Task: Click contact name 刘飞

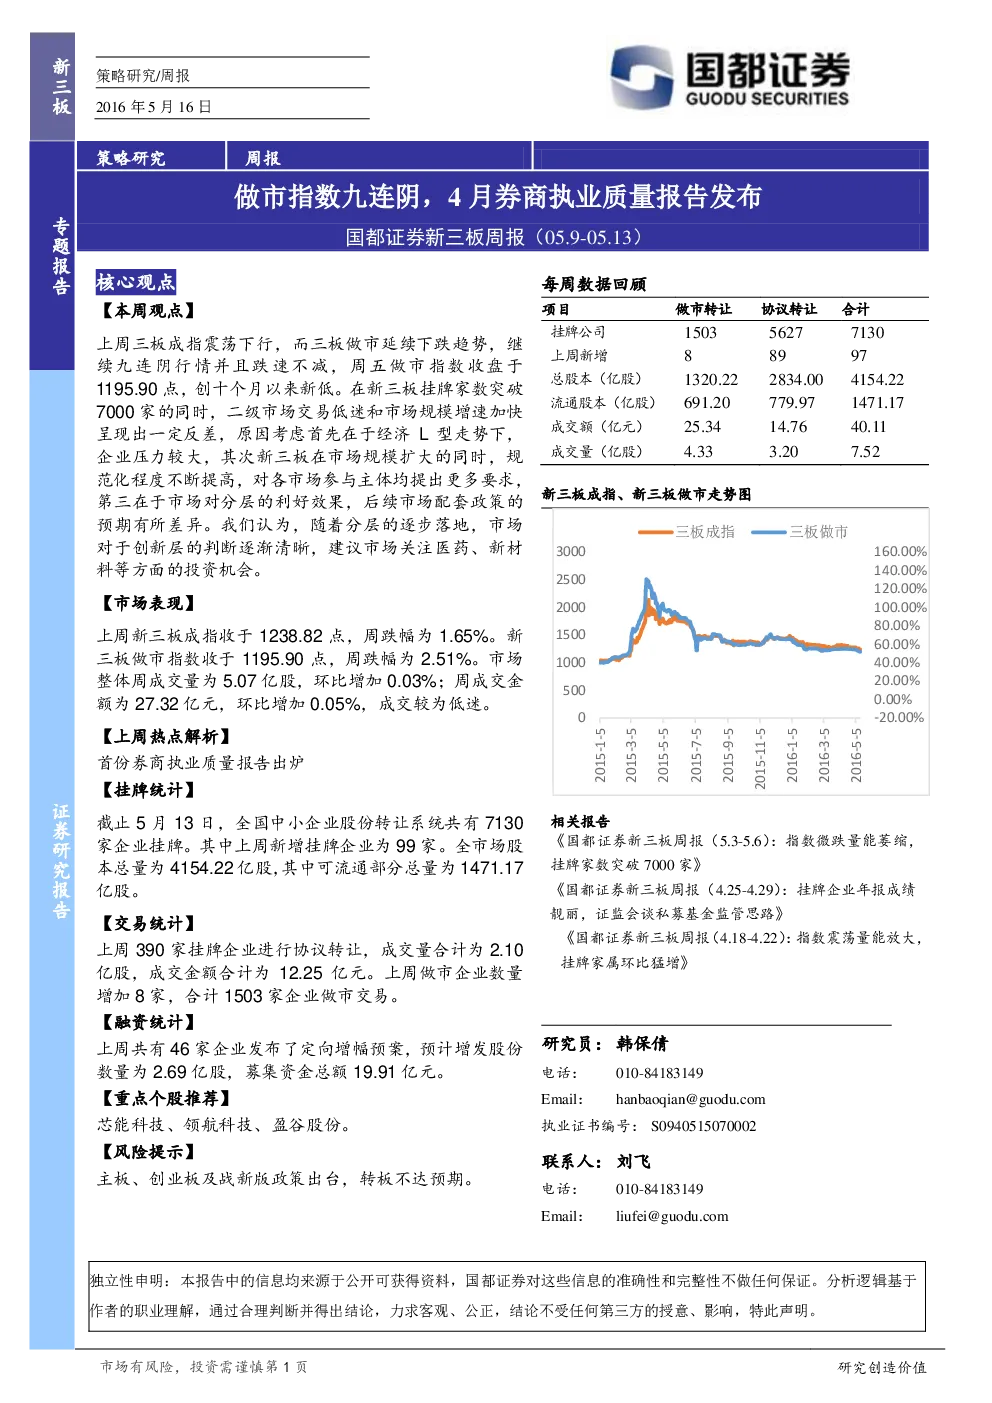Action: click(x=634, y=1161)
